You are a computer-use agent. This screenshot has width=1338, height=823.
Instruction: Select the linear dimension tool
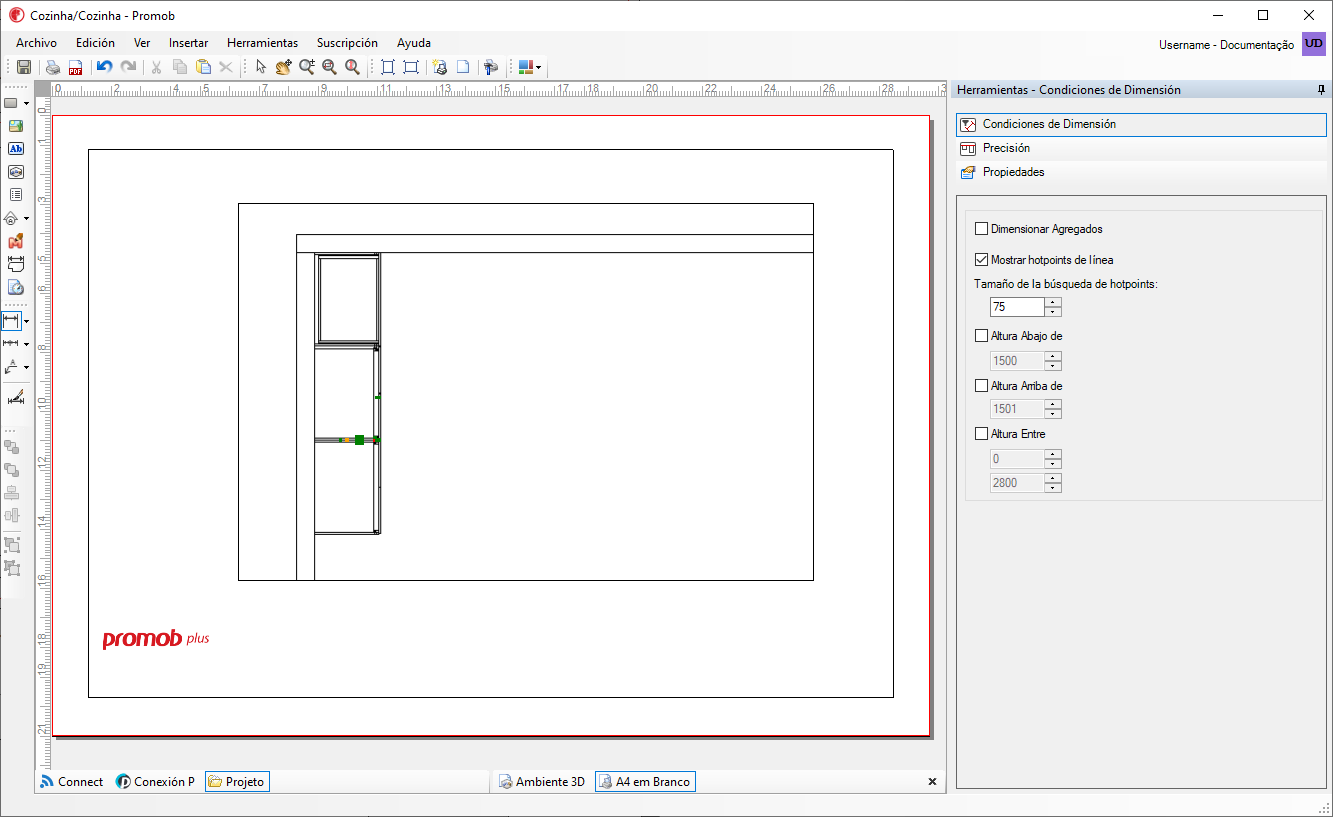coord(11,321)
